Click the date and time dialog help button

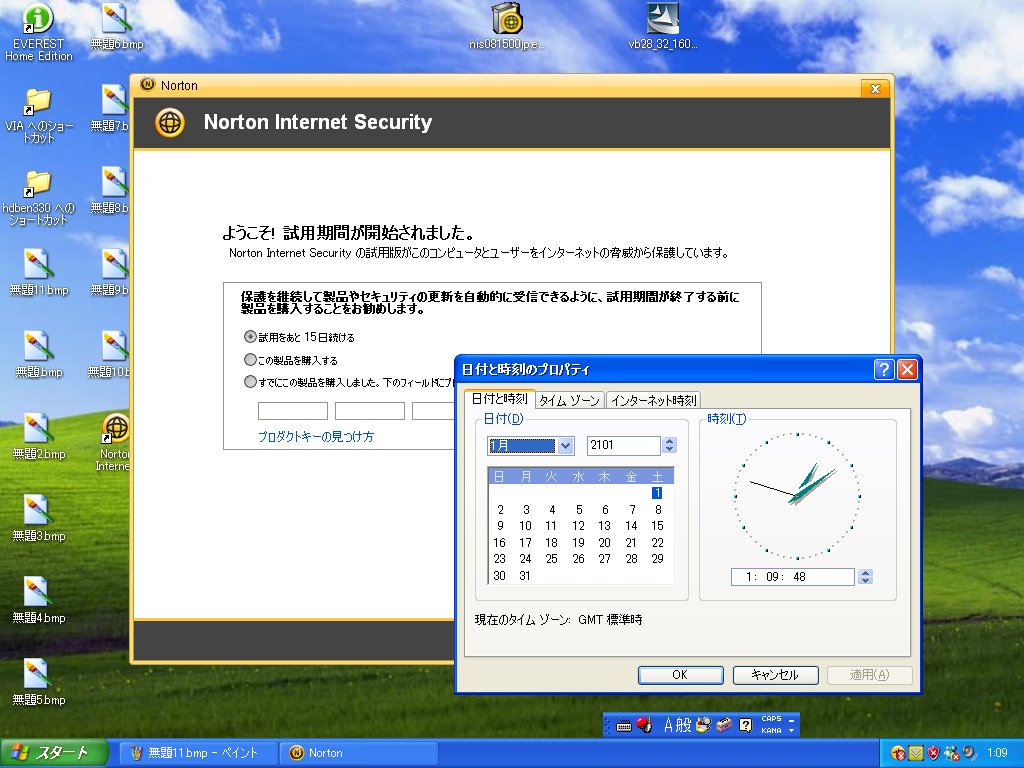(884, 370)
